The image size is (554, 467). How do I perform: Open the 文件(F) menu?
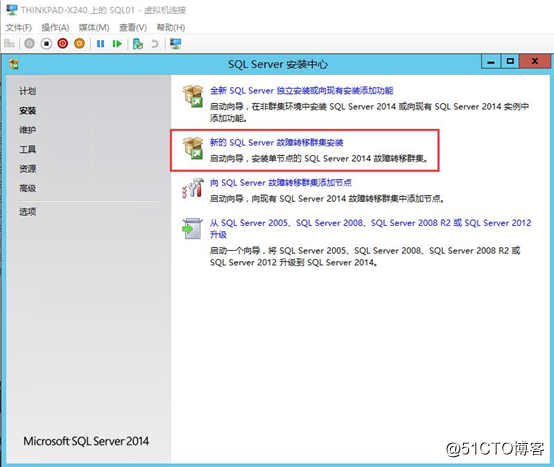pyautogui.click(x=19, y=28)
